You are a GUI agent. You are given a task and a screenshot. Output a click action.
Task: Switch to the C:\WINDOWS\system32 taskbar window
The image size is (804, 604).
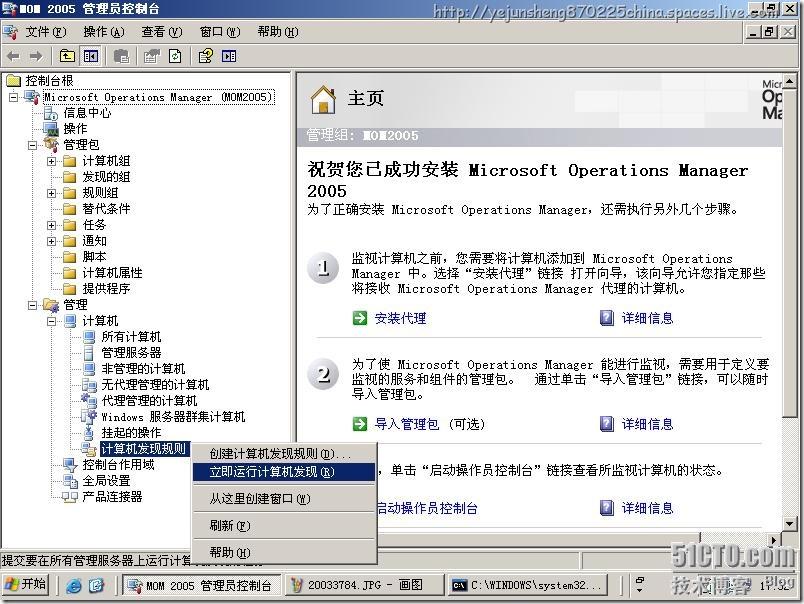[x=528, y=585]
